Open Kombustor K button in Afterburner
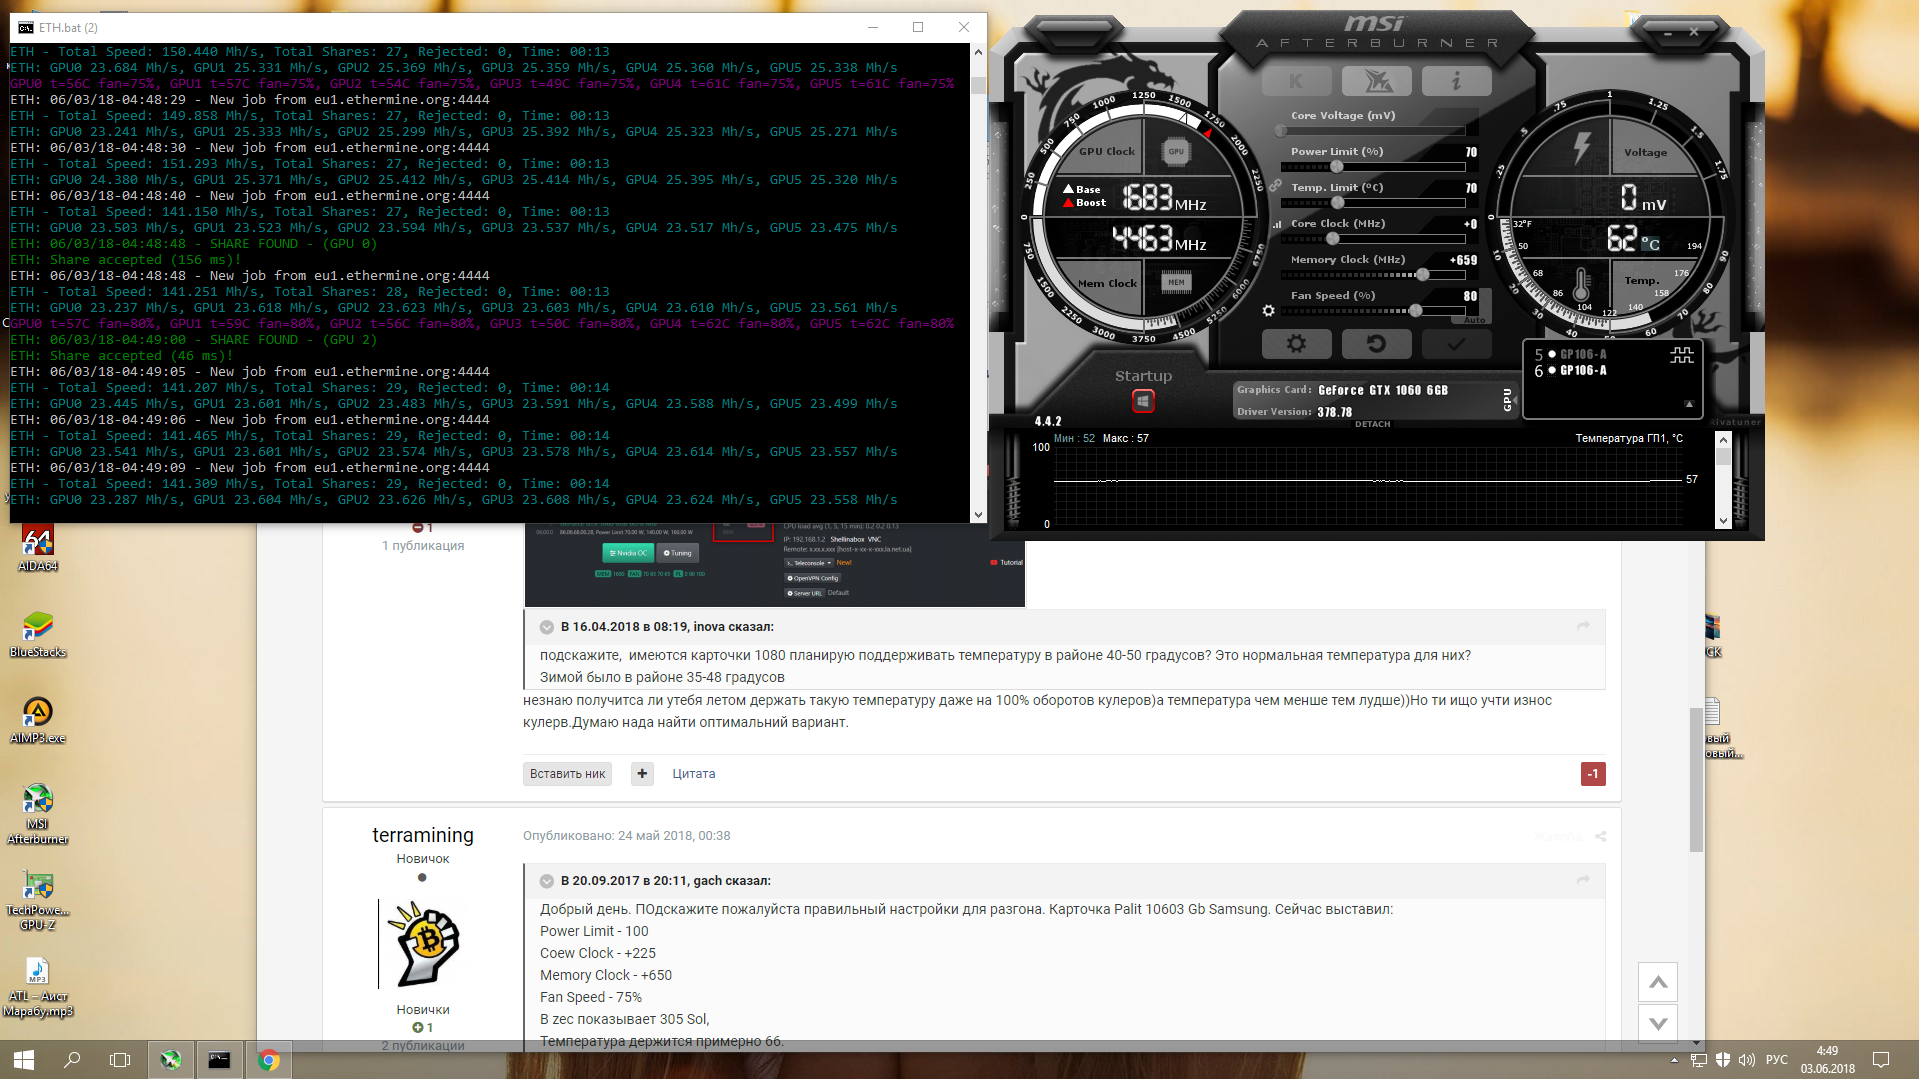This screenshot has width=1919, height=1079. point(1296,81)
